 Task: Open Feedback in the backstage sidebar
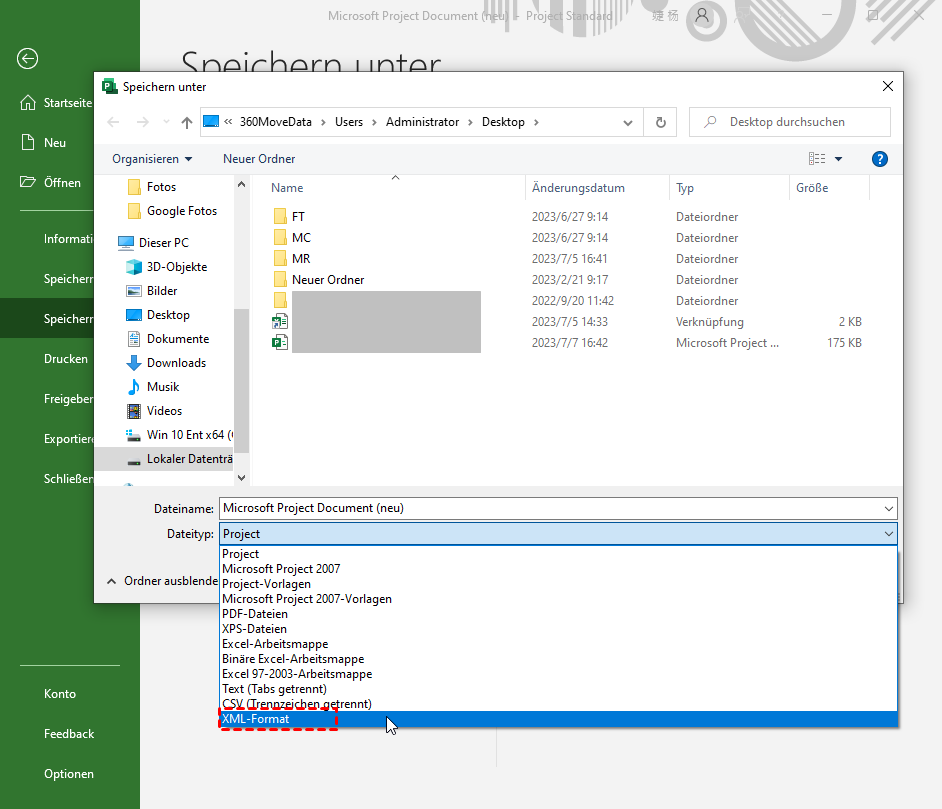(x=68, y=734)
